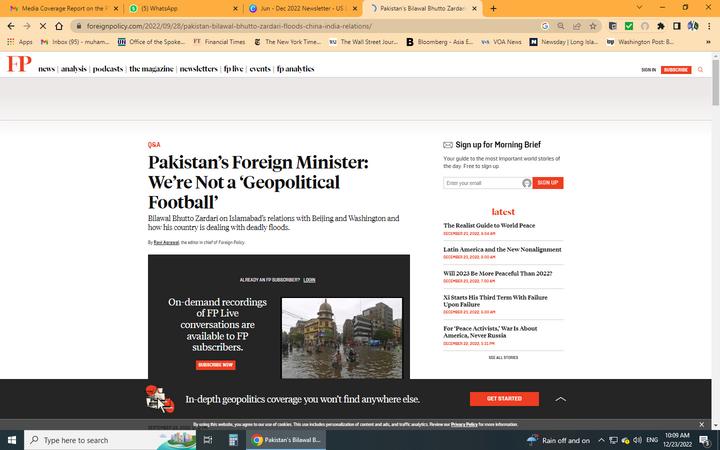Viewport: 720px width, 450px height.
Task: Open the Bloomberg - Asia bookmark
Action: tap(439, 42)
